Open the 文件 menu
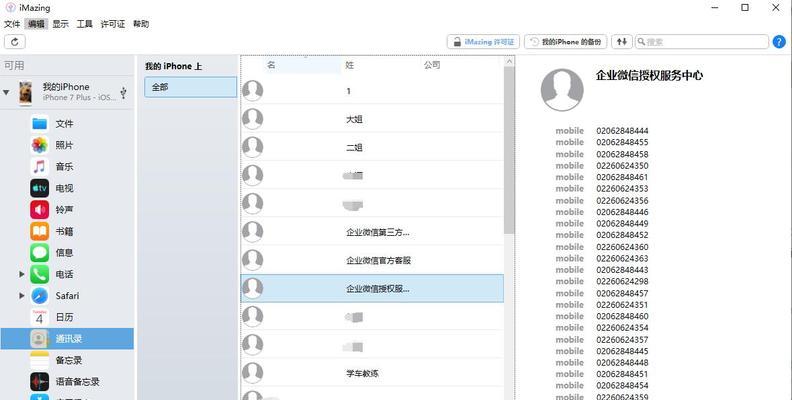The height and width of the screenshot is (400, 792). click(12, 24)
